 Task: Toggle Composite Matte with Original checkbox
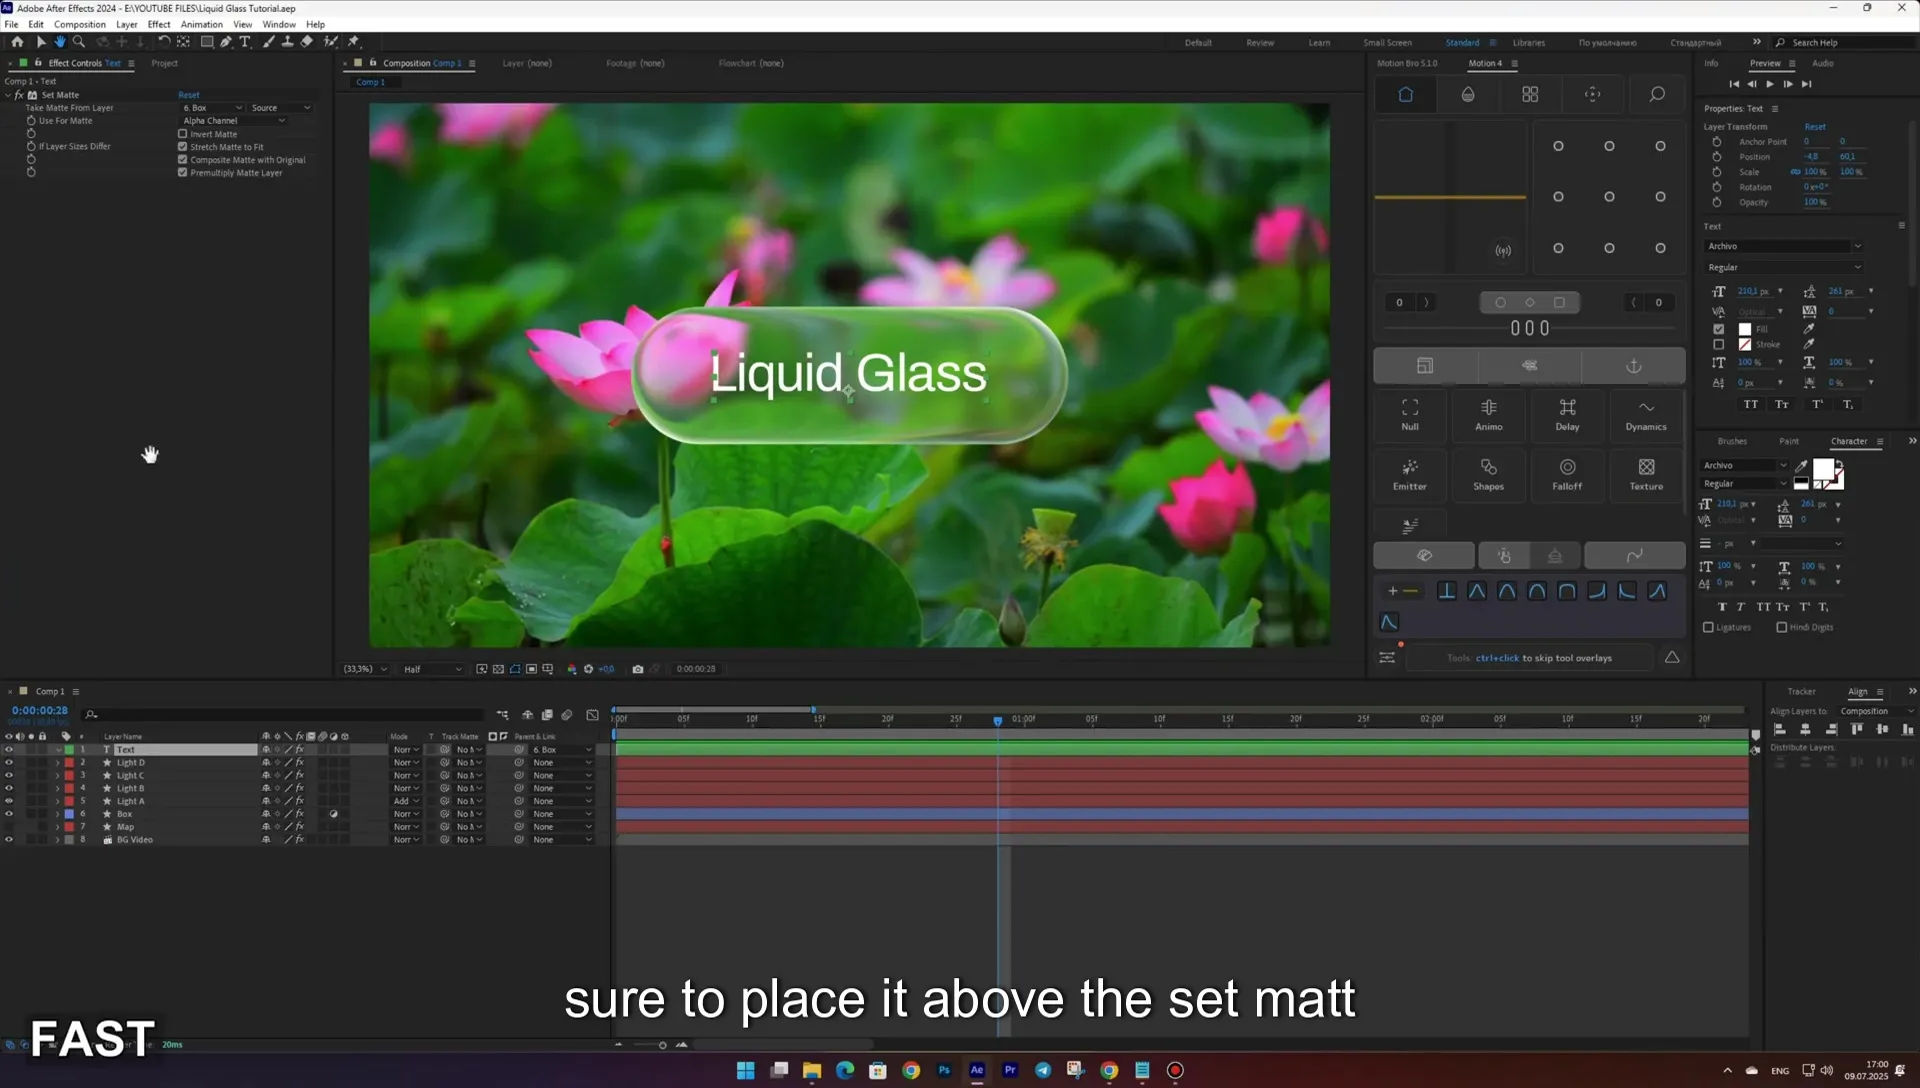point(183,160)
